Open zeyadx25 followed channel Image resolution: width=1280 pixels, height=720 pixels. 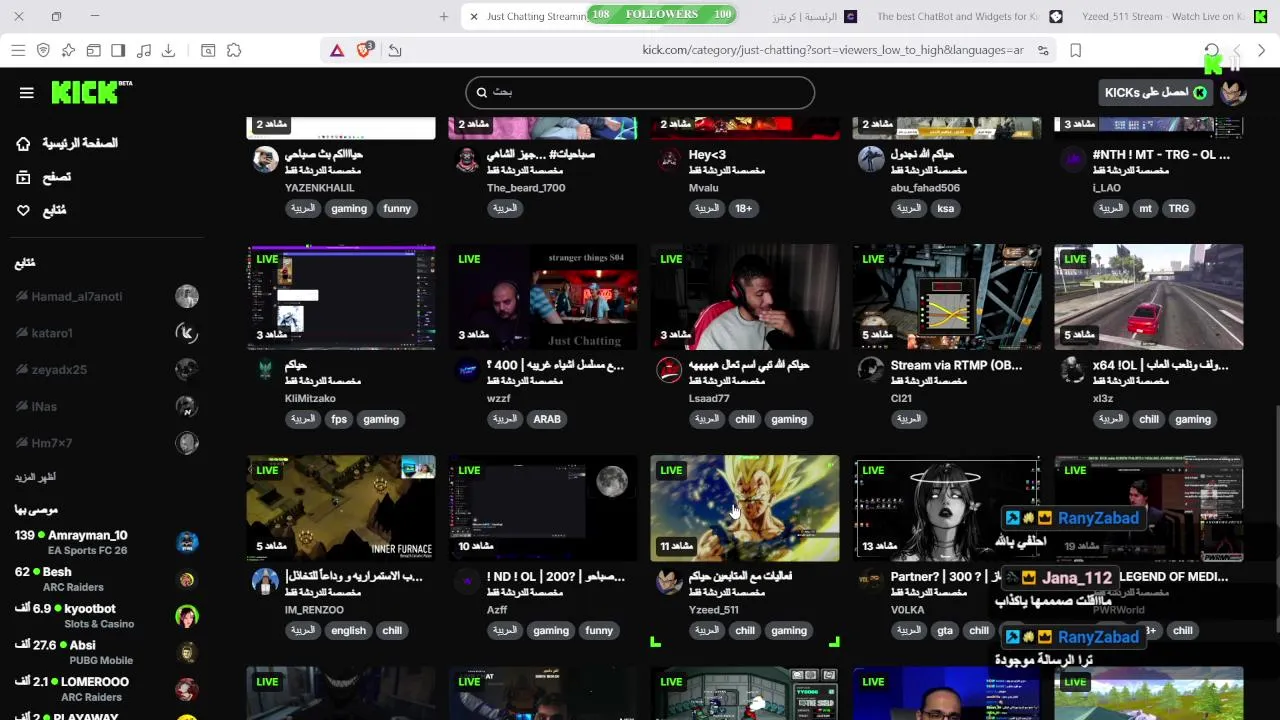point(106,370)
